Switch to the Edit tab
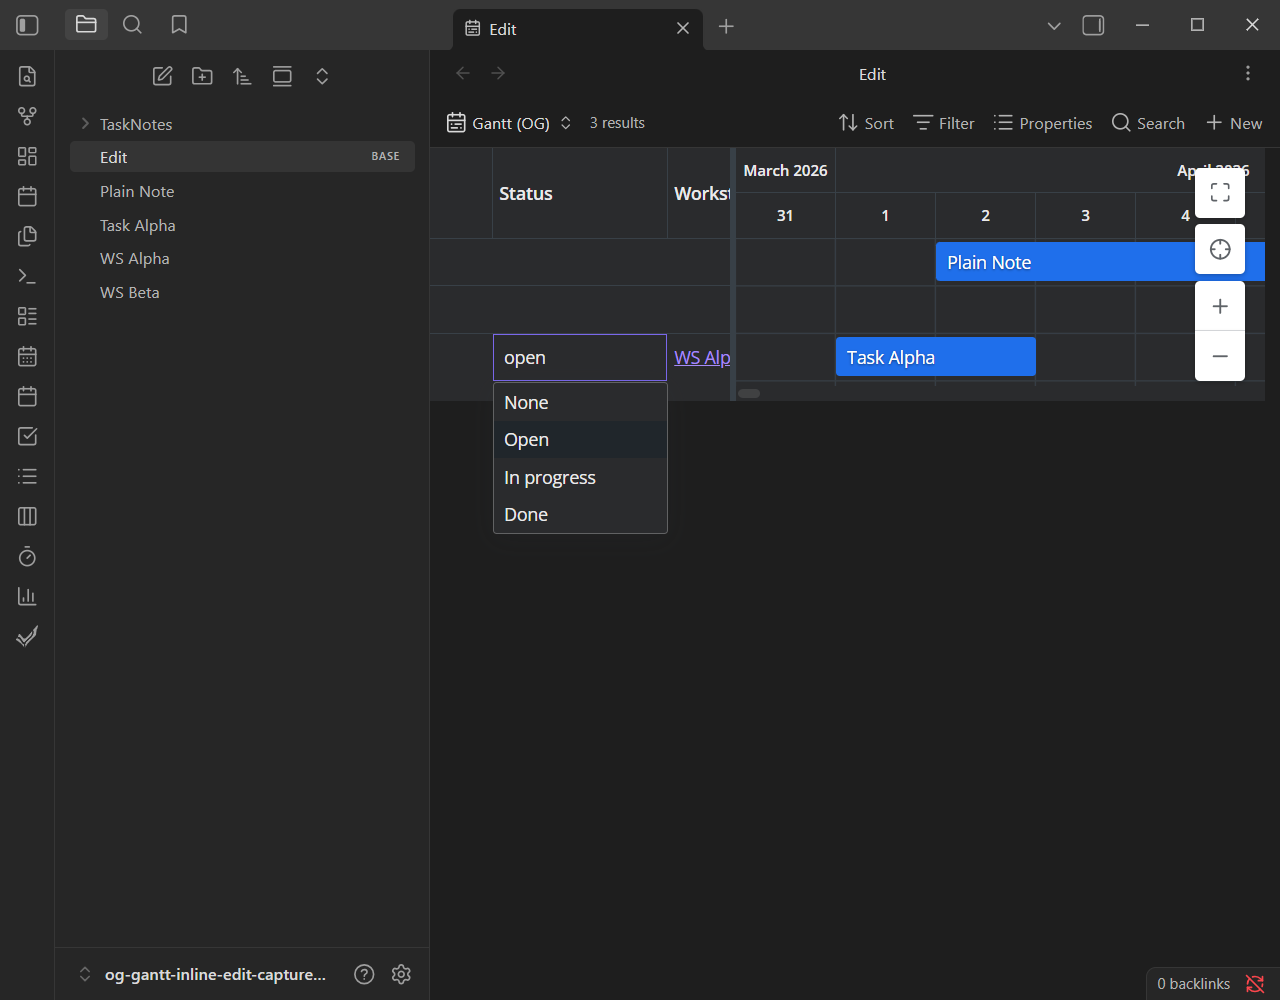Image resolution: width=1280 pixels, height=1000 pixels. 577,29
